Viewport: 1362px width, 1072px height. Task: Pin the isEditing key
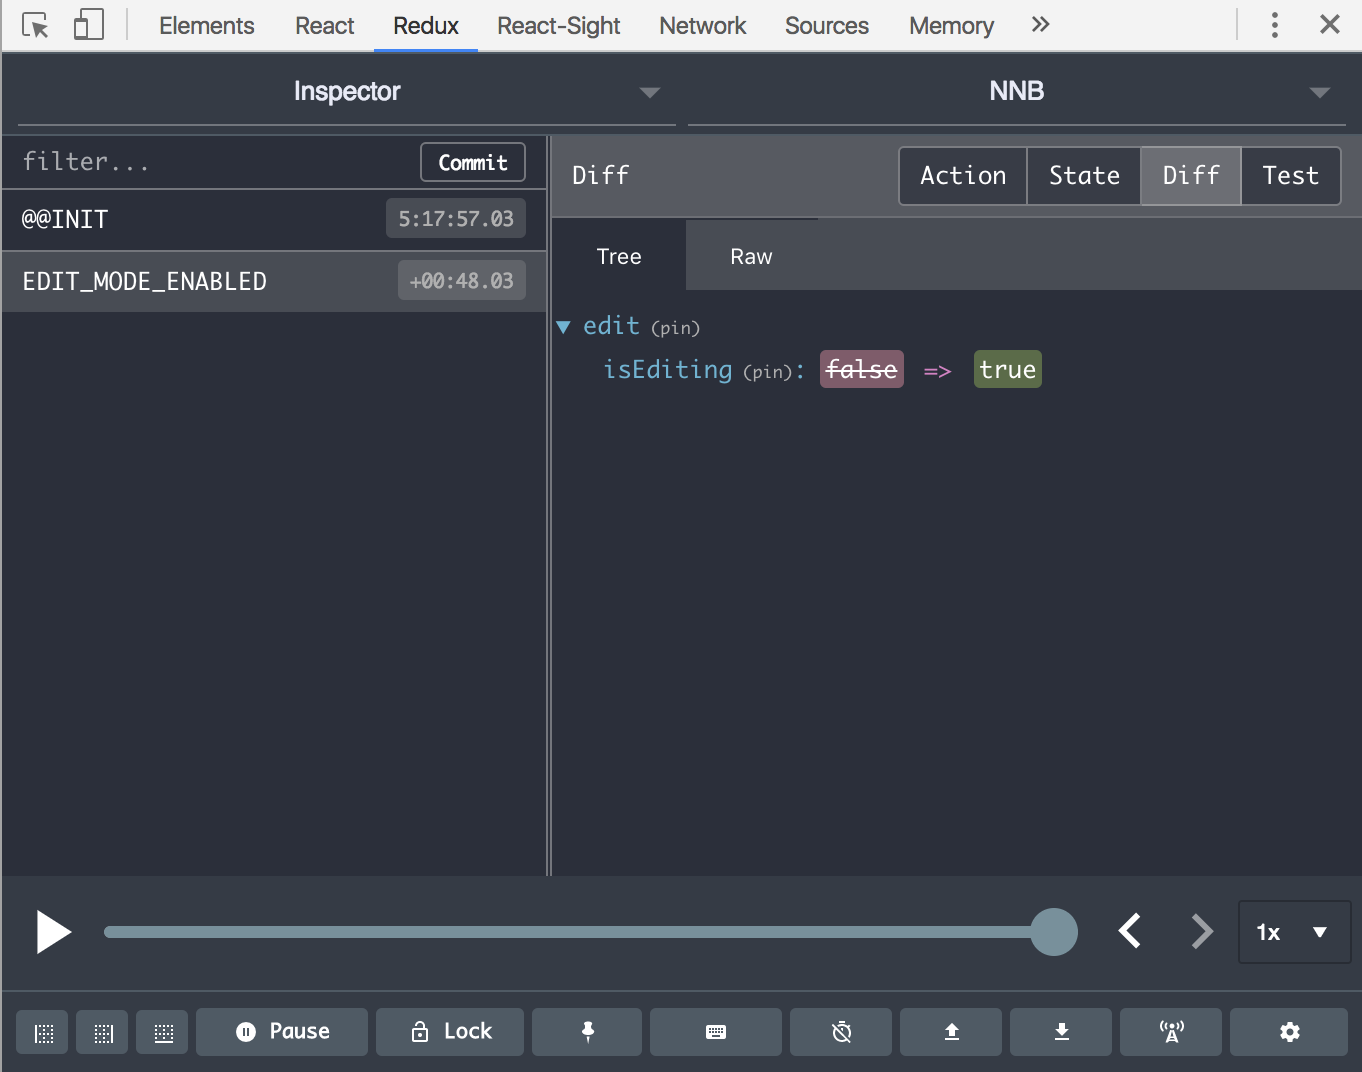coord(767,372)
